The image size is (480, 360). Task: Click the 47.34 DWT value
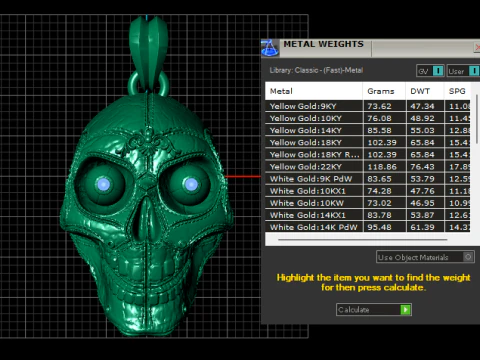(x=422, y=106)
